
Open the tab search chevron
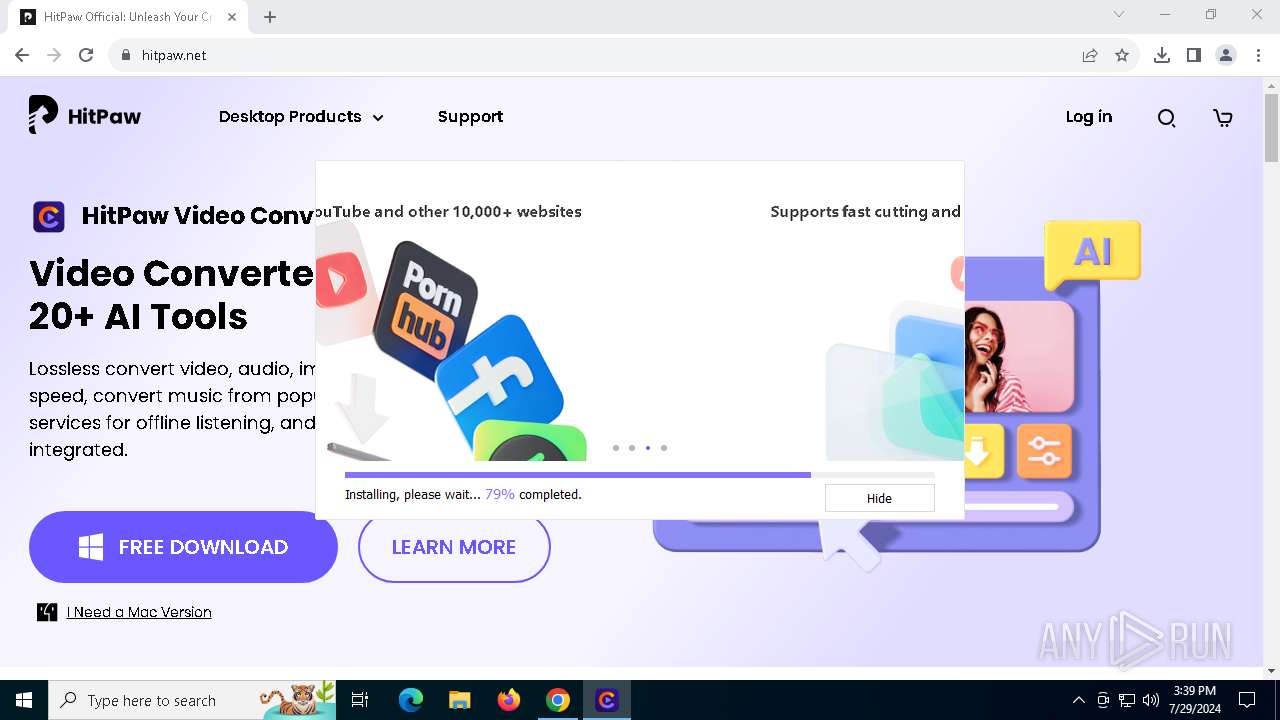[x=1119, y=14]
